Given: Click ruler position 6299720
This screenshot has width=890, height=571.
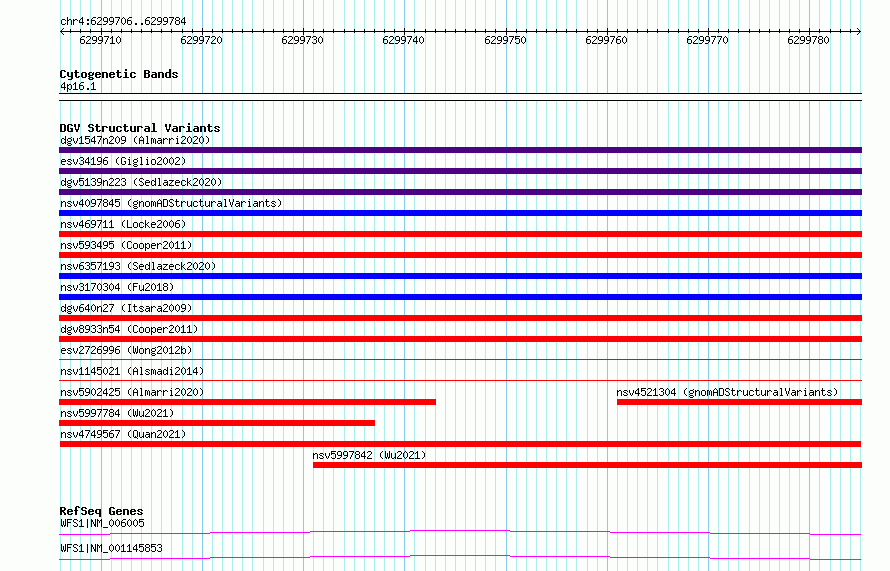Looking at the screenshot, I should coord(201,40).
